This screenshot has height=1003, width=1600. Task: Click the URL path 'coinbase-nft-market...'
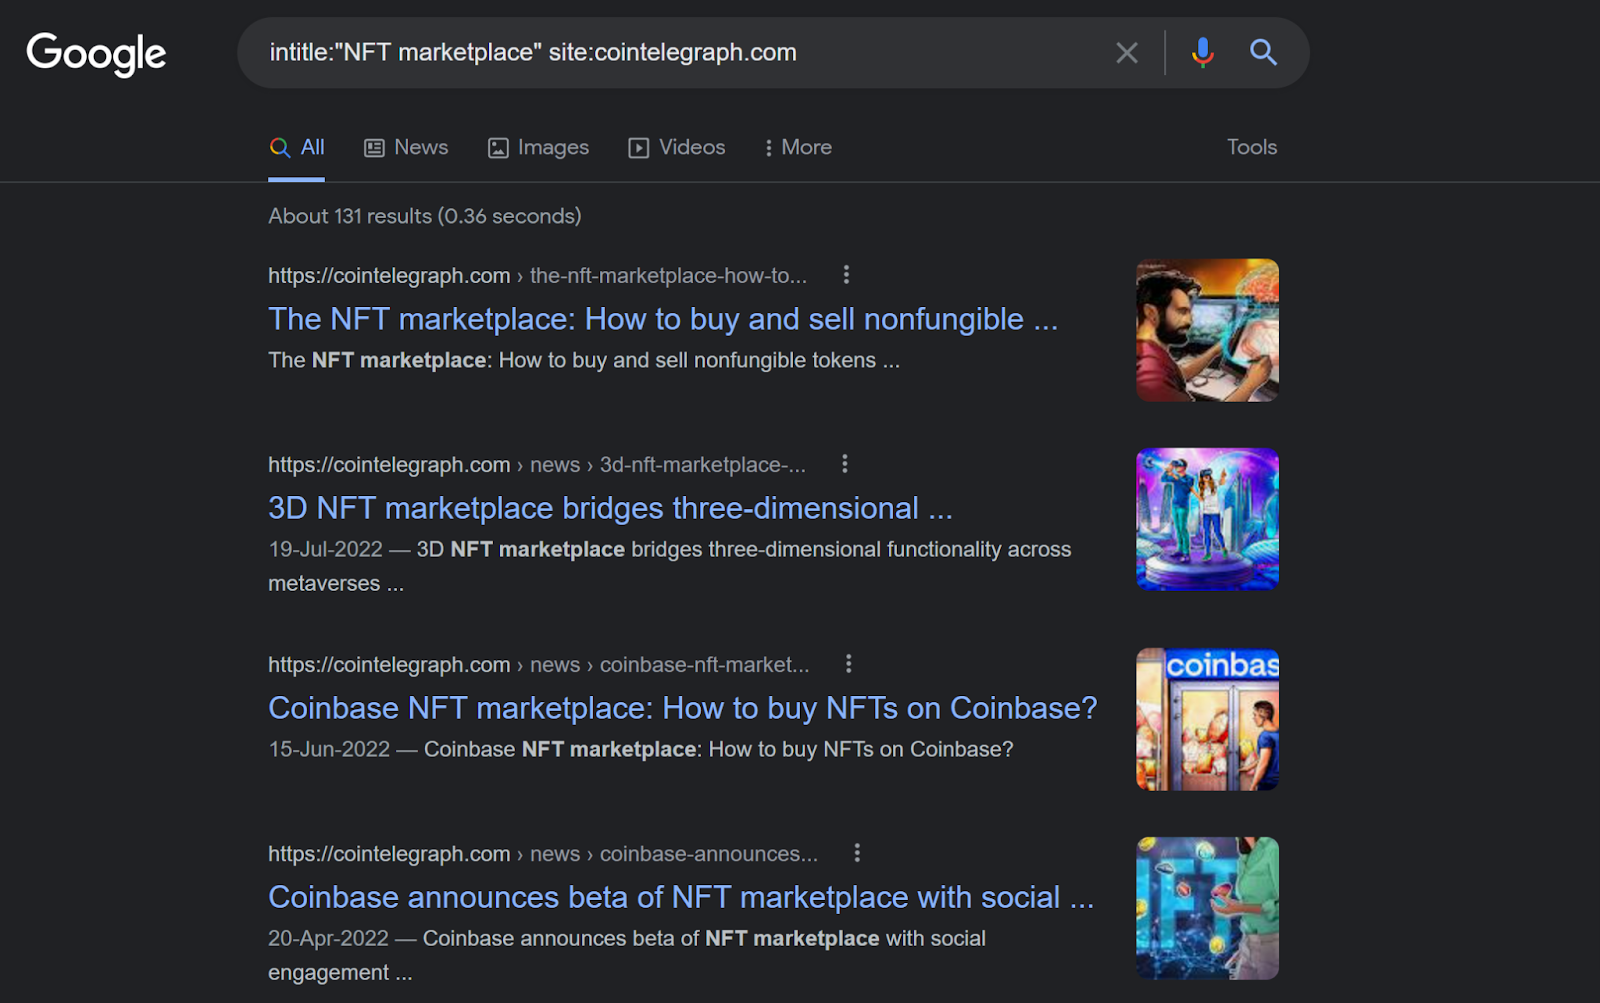pyautogui.click(x=705, y=665)
